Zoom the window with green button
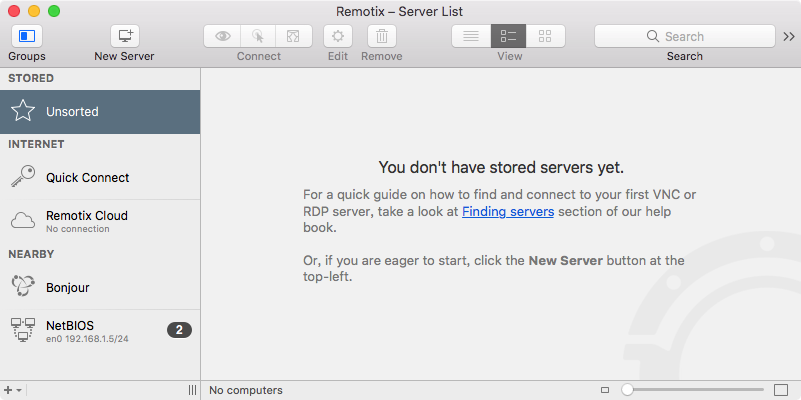Viewport: 801px width, 400px height. pyautogui.click(x=54, y=11)
